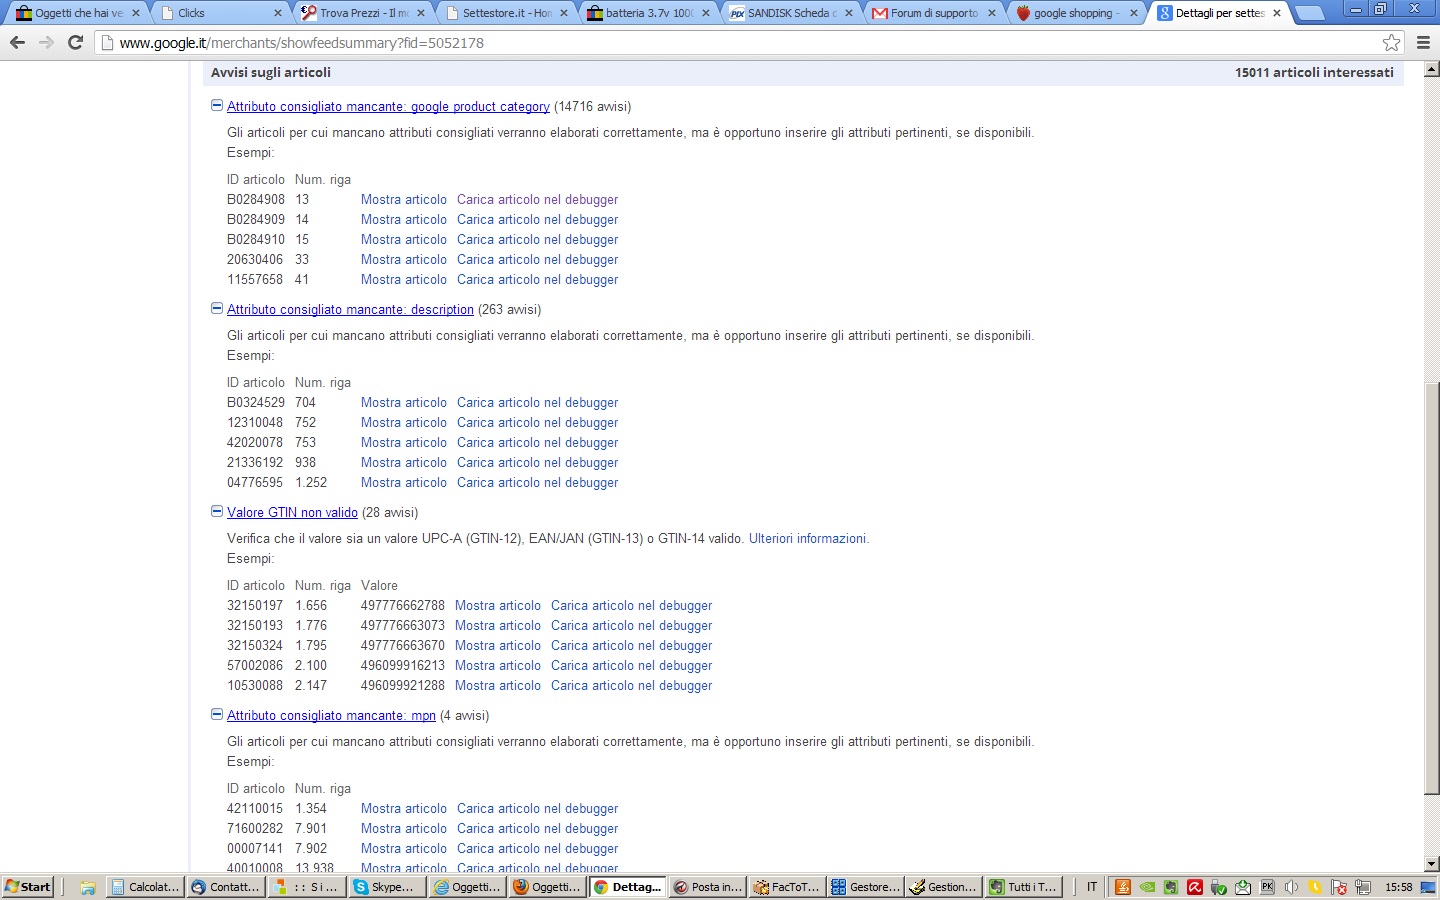
Task: Click the red Avira antivirus tray icon
Action: [1195, 887]
